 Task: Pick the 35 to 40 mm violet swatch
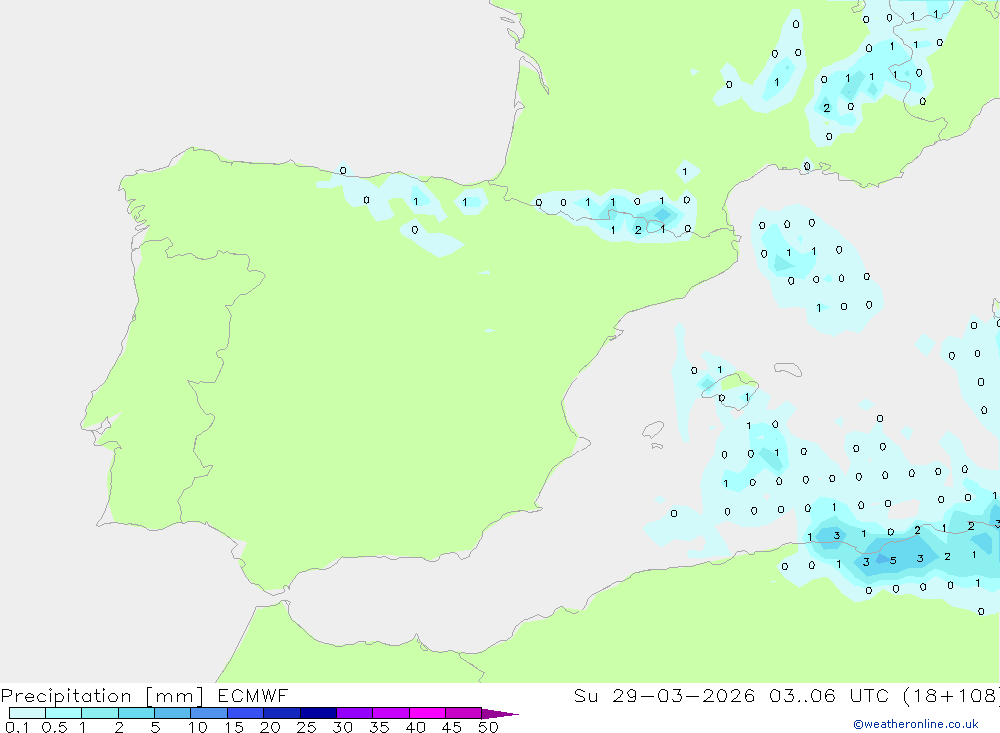[x=390, y=713]
